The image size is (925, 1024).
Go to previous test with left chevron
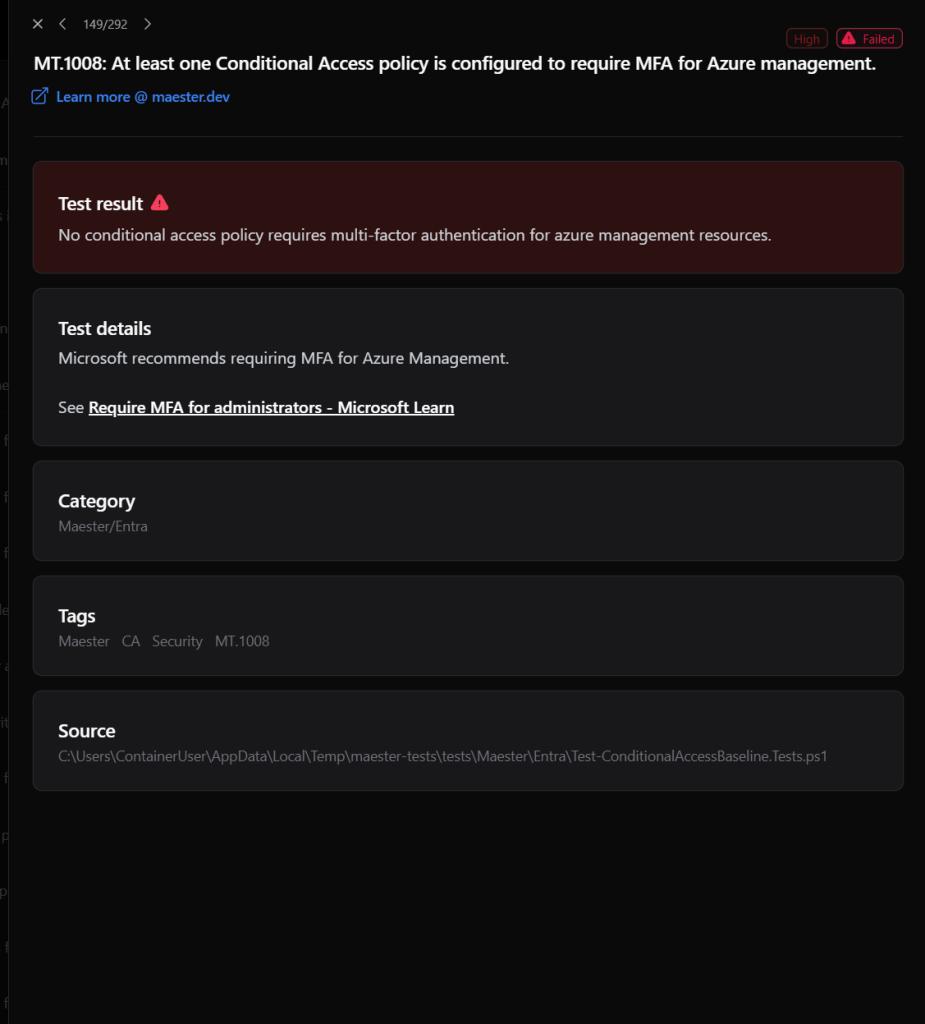coord(63,24)
